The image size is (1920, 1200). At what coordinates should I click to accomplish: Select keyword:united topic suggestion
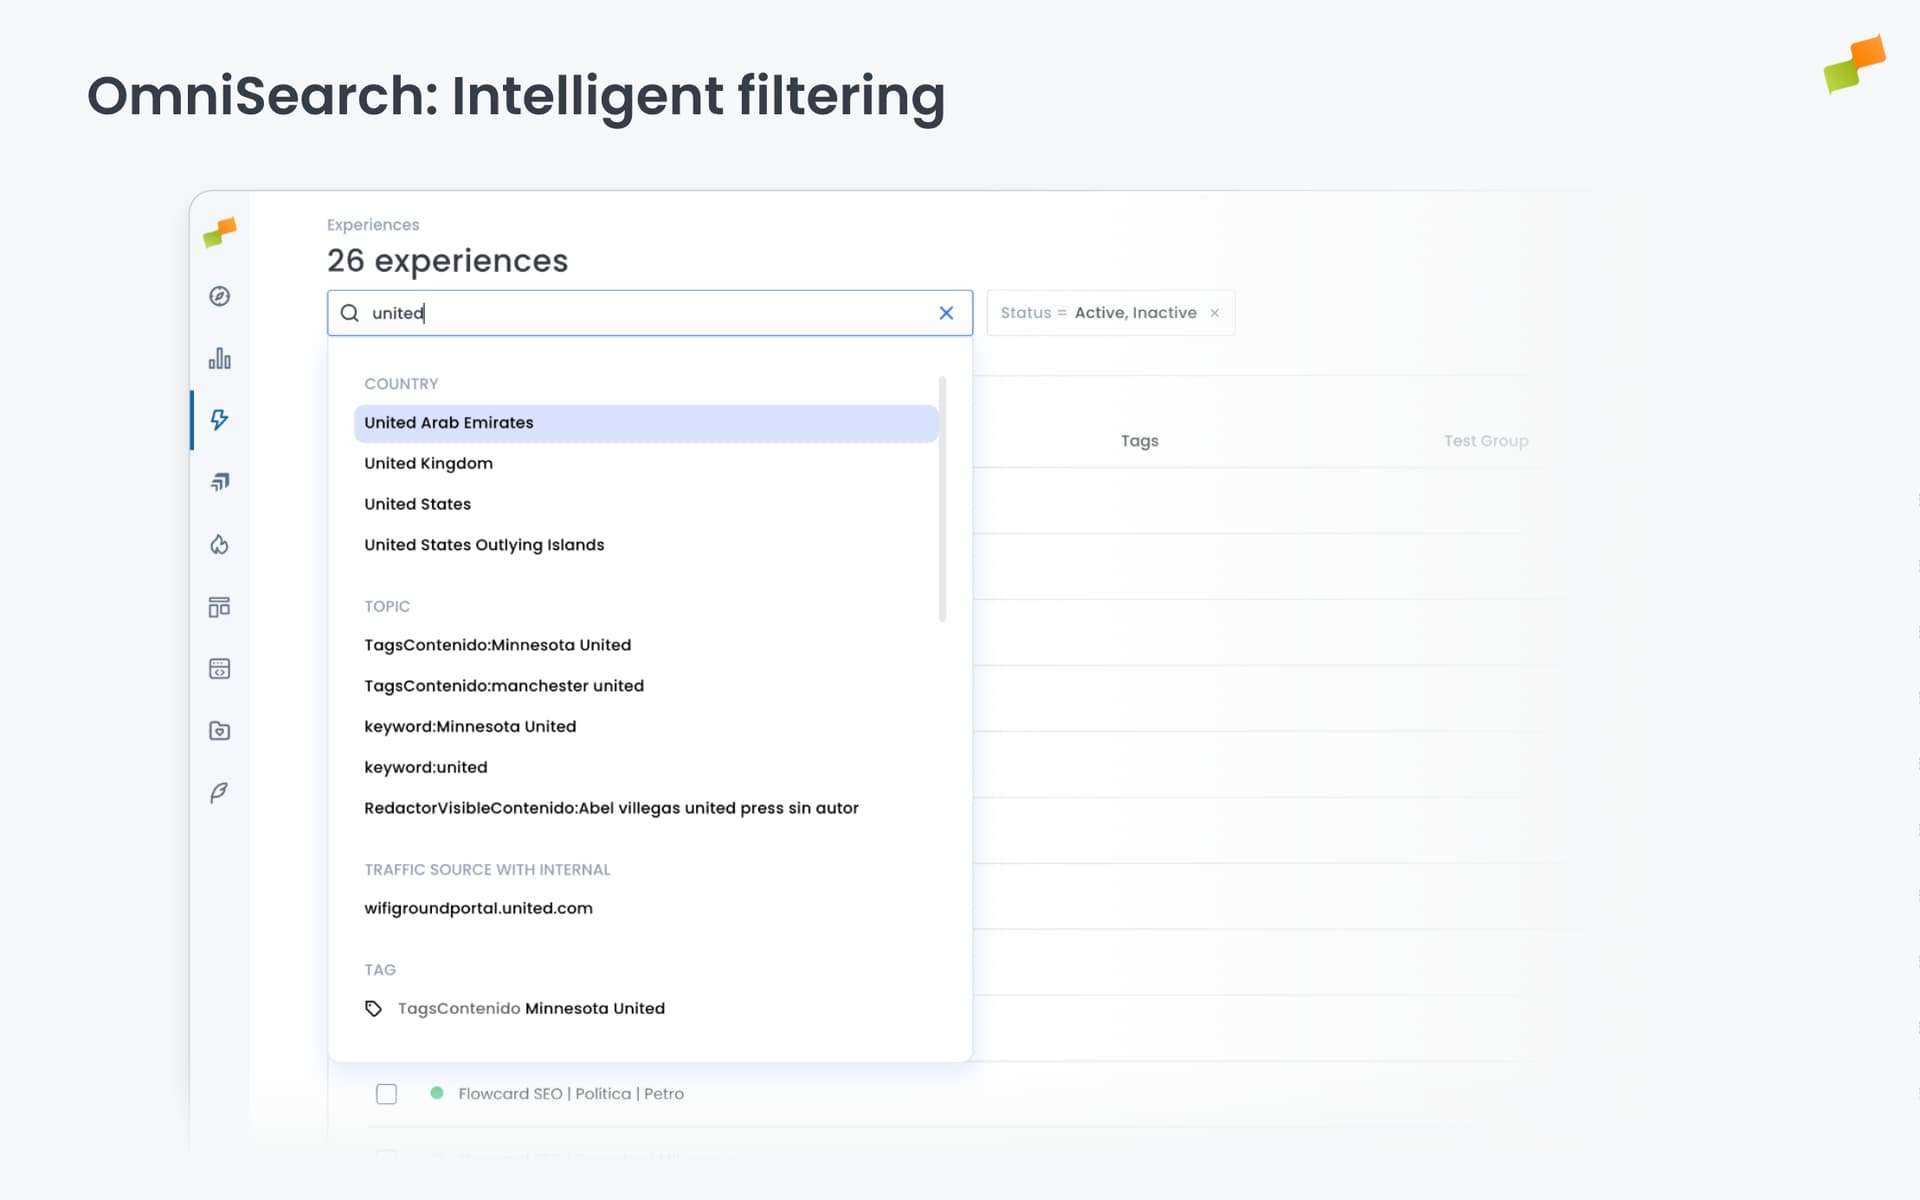click(426, 767)
